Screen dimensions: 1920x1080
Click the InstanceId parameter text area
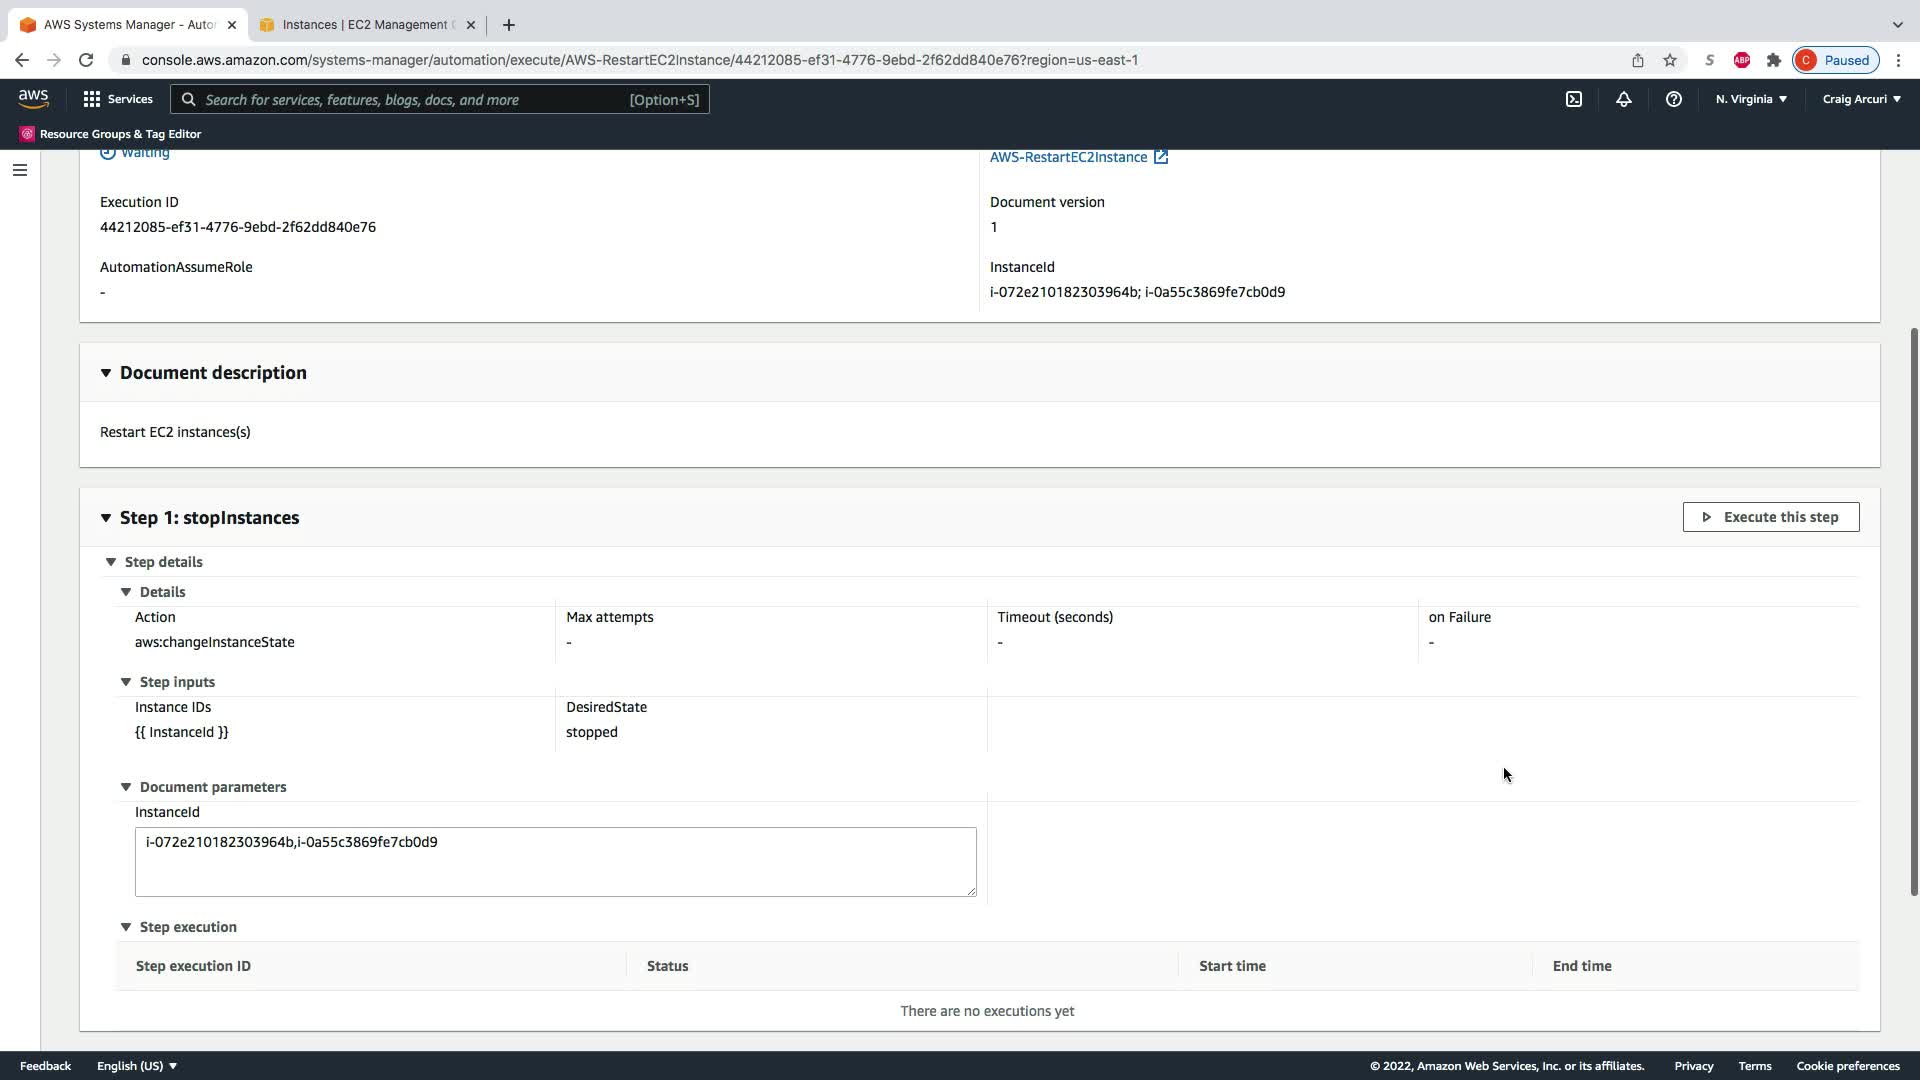click(555, 861)
